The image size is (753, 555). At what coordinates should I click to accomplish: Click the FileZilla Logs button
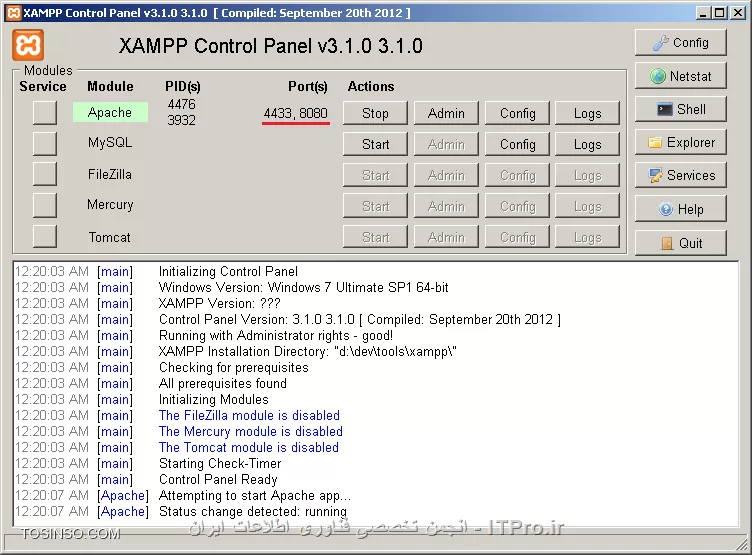[587, 175]
